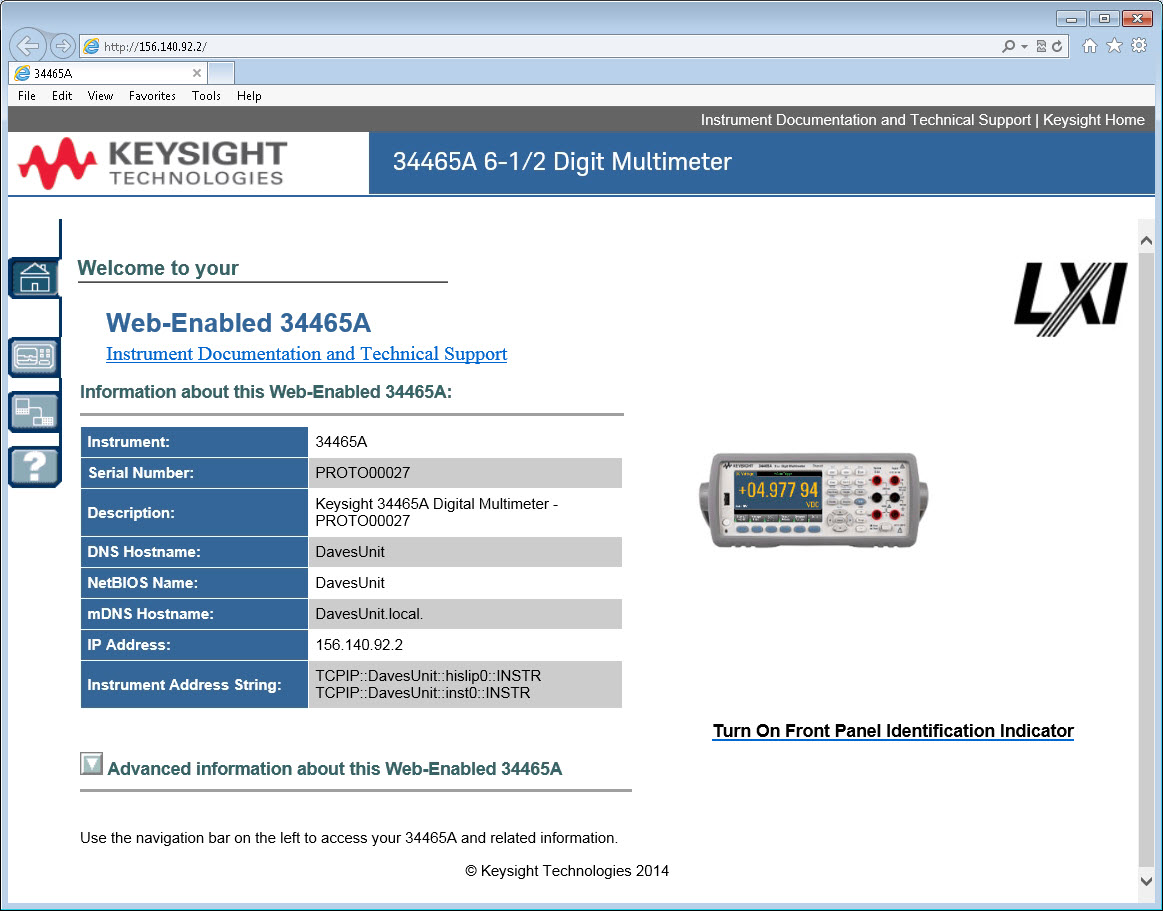Click the browser Back arrow button
The image size is (1163, 911).
27,46
